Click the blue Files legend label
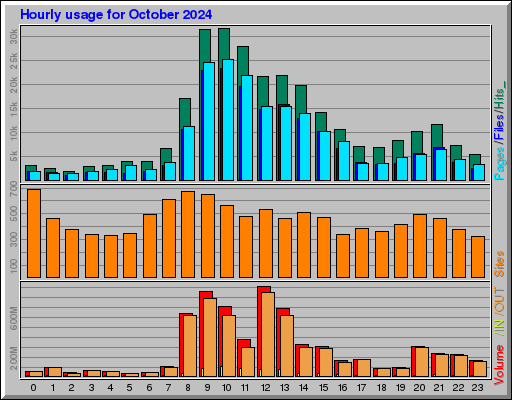Image resolution: width=512 pixels, height=400 pixels. pyautogui.click(x=499, y=127)
